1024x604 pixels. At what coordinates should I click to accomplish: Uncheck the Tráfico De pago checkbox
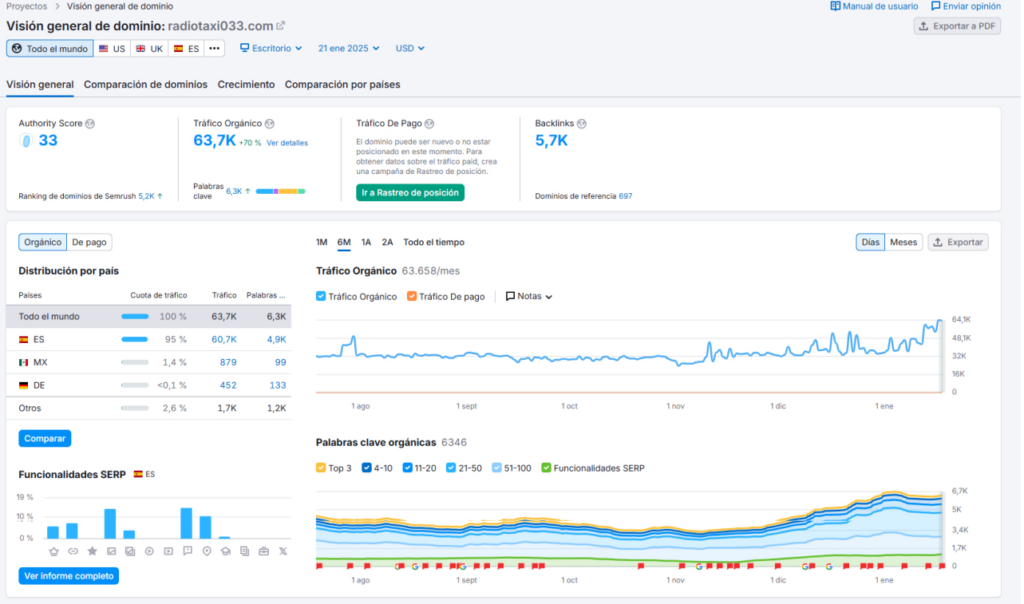click(x=411, y=296)
